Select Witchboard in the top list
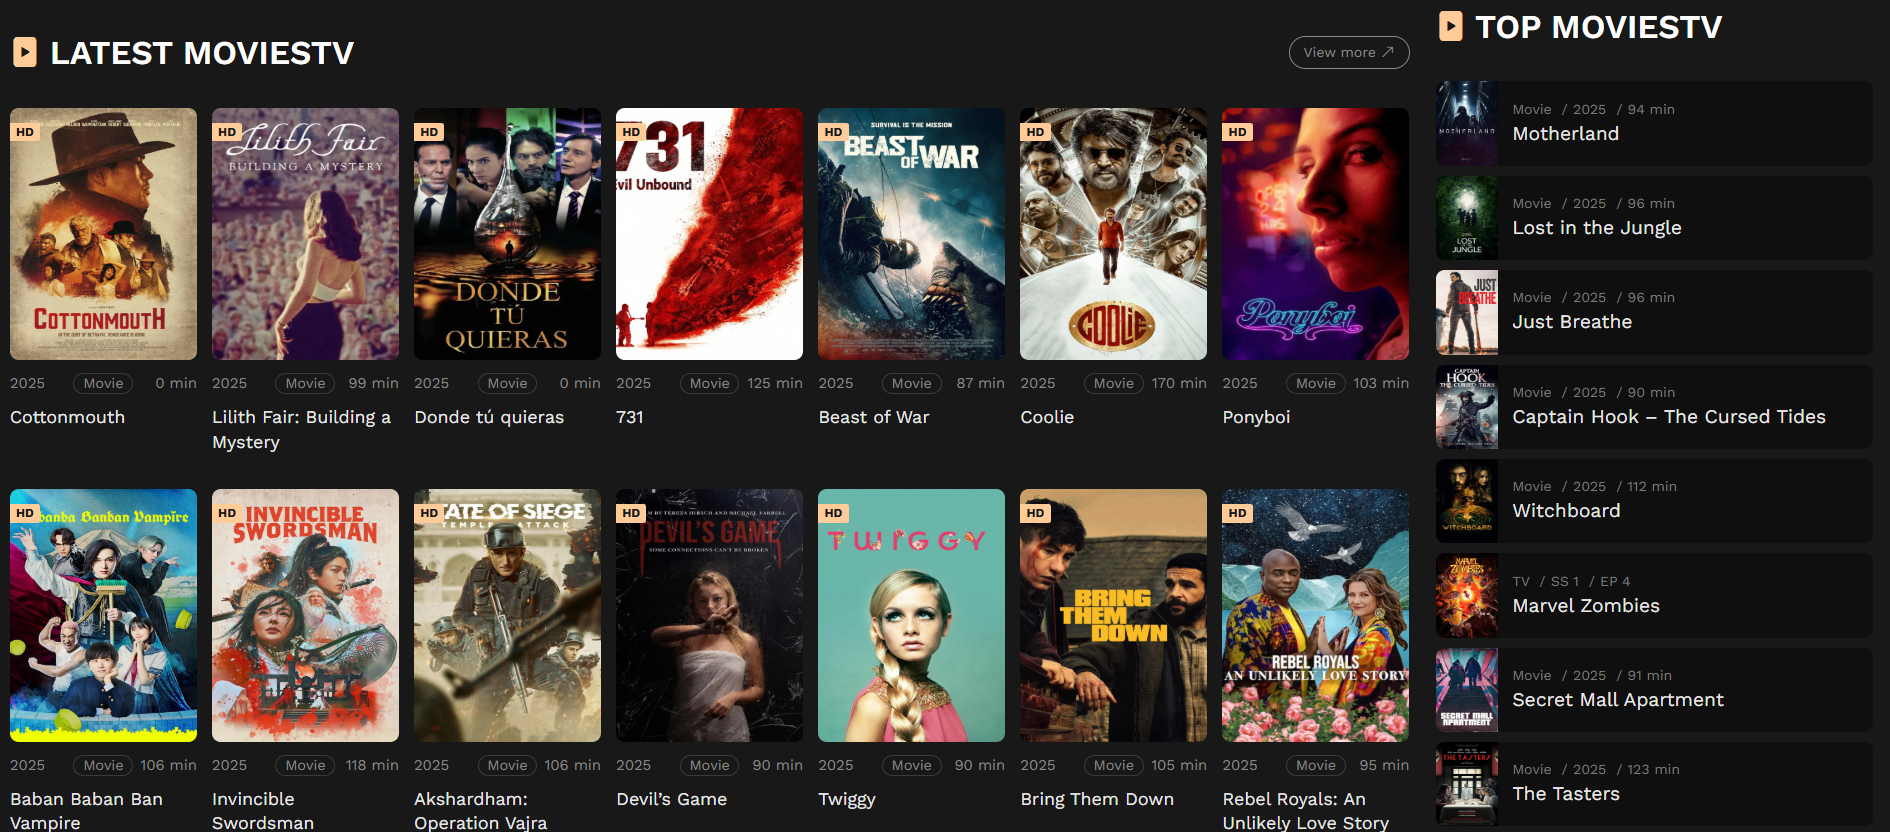The height and width of the screenshot is (832, 1890). coord(1566,511)
